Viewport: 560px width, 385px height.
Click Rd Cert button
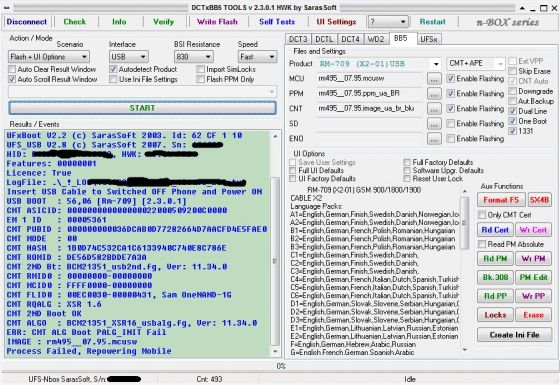(495, 230)
